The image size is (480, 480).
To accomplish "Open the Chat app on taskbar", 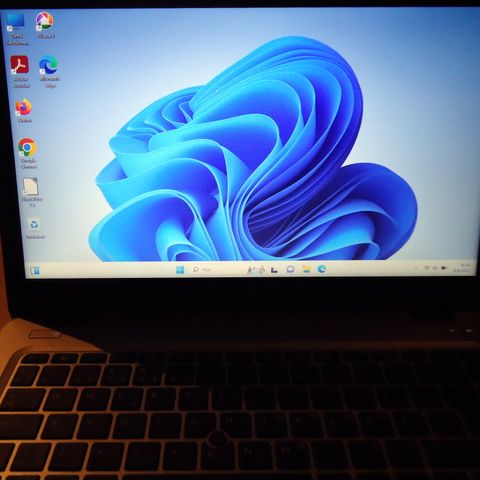I will click(x=291, y=269).
